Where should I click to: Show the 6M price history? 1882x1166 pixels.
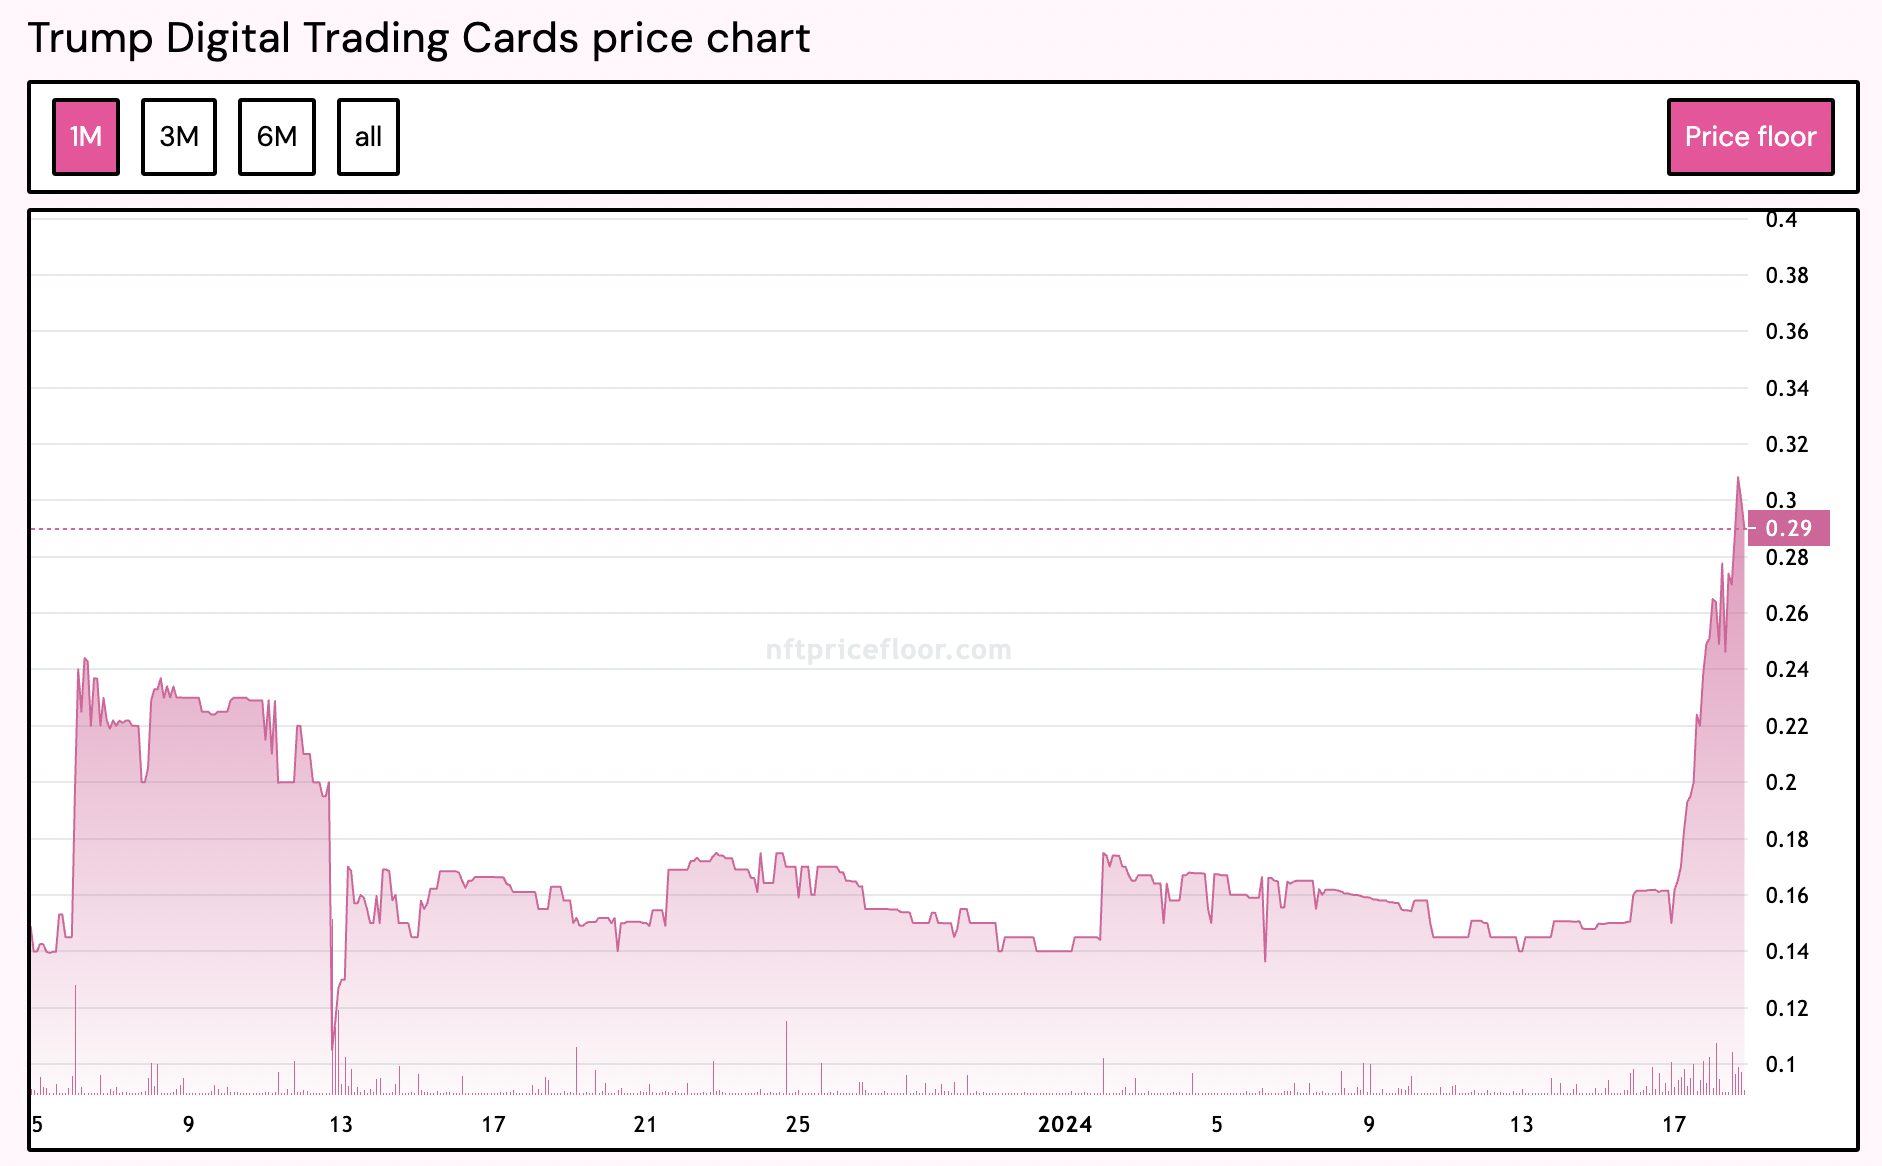[x=277, y=137]
